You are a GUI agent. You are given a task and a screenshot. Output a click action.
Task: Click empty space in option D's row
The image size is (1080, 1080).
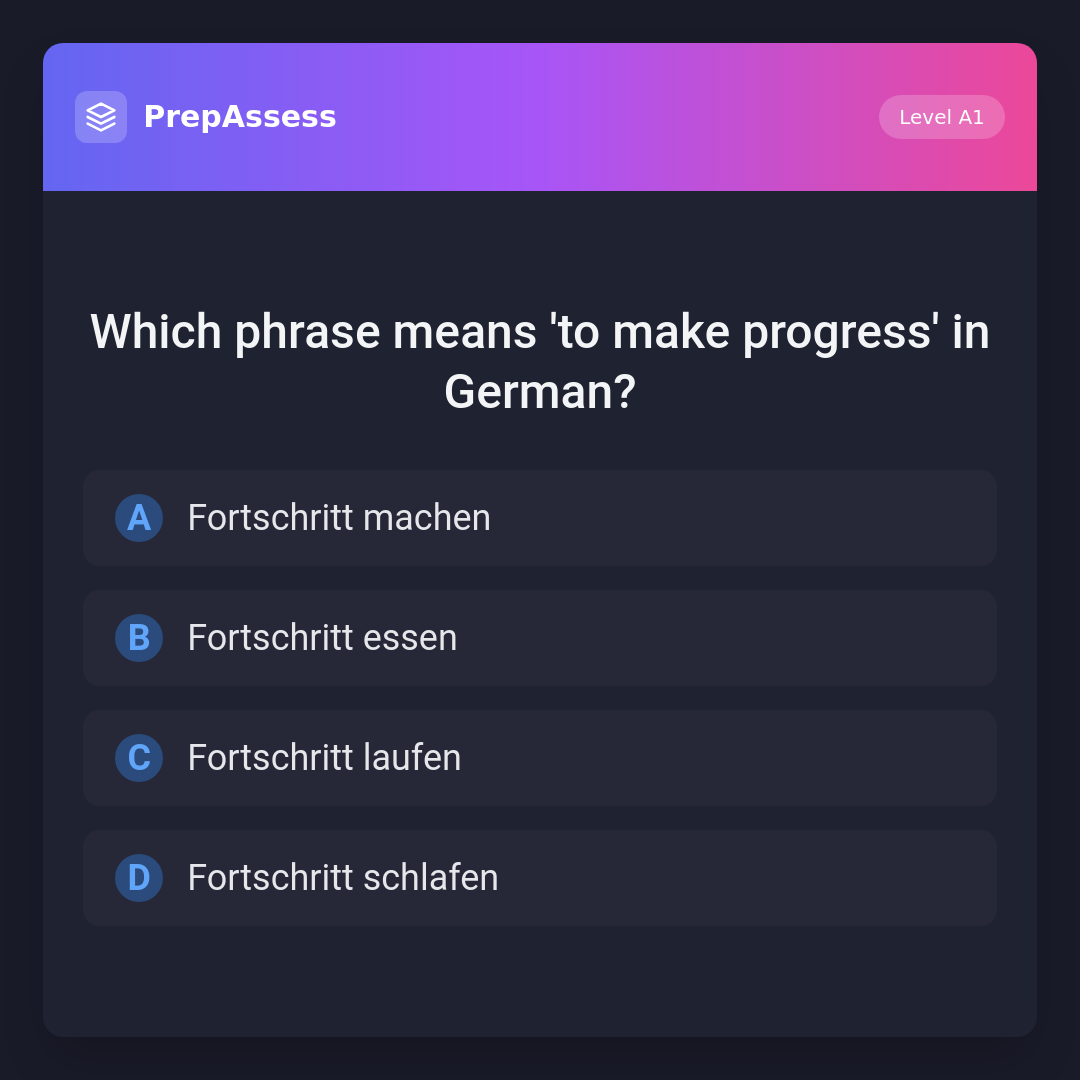(750, 878)
